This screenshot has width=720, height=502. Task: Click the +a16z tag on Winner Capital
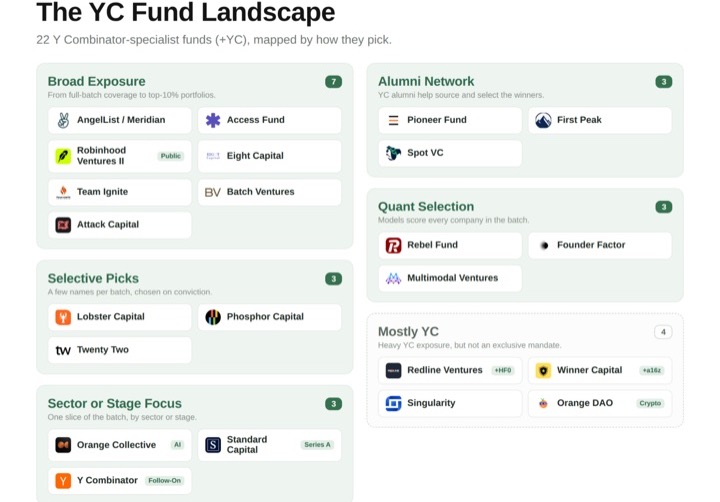[652, 370]
